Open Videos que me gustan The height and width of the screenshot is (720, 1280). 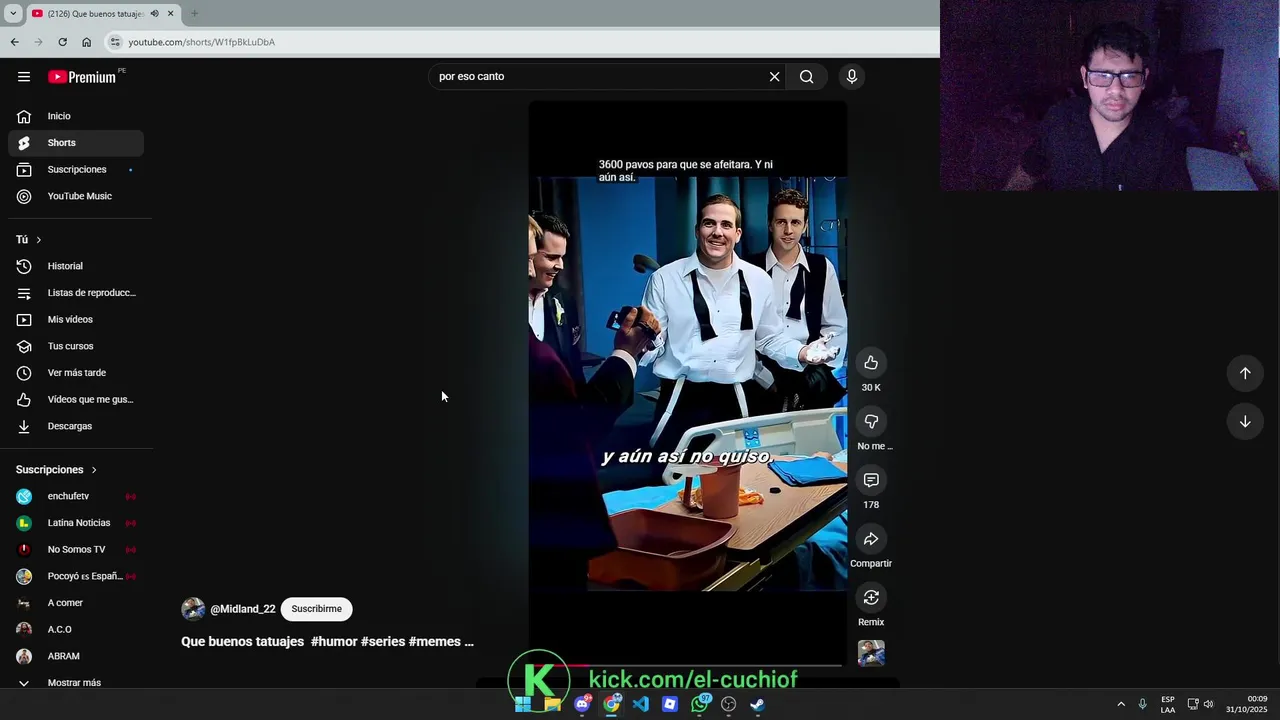click(76, 399)
